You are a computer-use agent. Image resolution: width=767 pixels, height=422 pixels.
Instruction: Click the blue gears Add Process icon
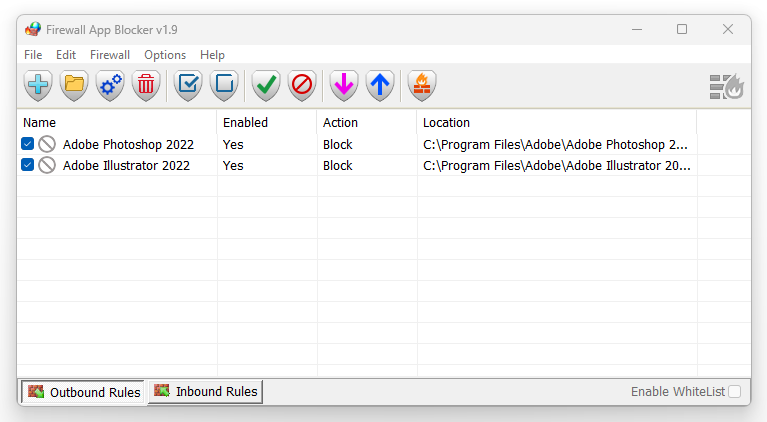coord(110,86)
